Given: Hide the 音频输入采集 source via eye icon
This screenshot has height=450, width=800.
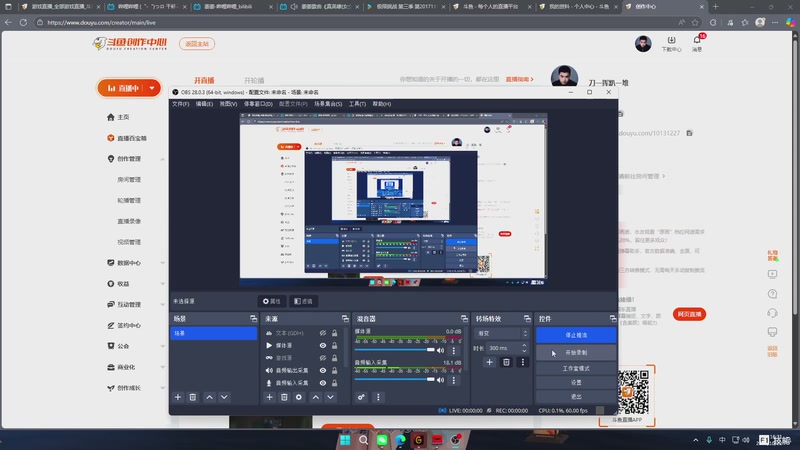Looking at the screenshot, I should pyautogui.click(x=323, y=383).
